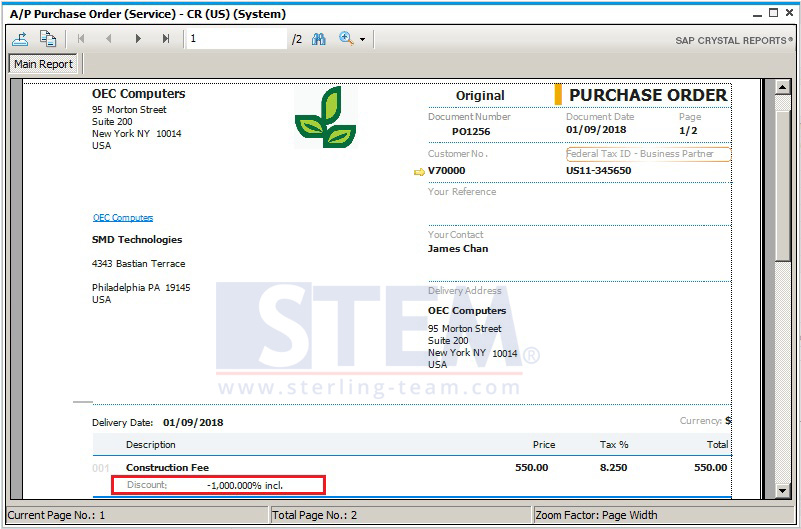This screenshot has height=529, width=801.
Task: Click the Tax % column header
Action: click(614, 445)
